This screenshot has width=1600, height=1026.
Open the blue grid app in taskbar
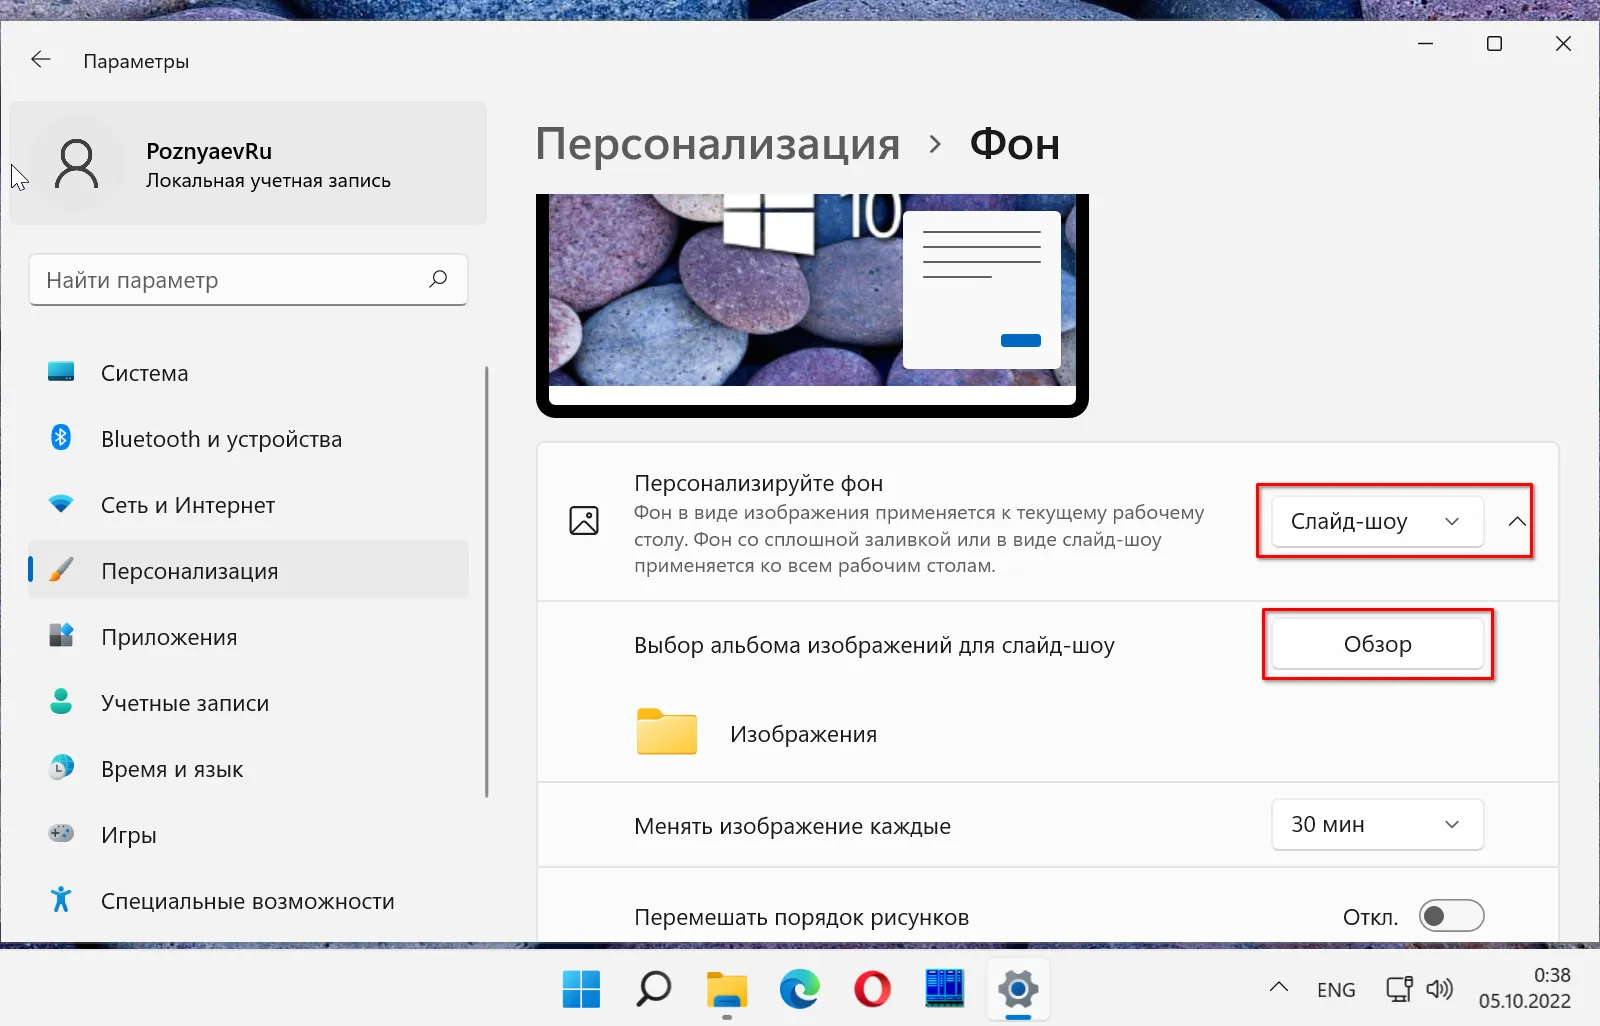[945, 989]
